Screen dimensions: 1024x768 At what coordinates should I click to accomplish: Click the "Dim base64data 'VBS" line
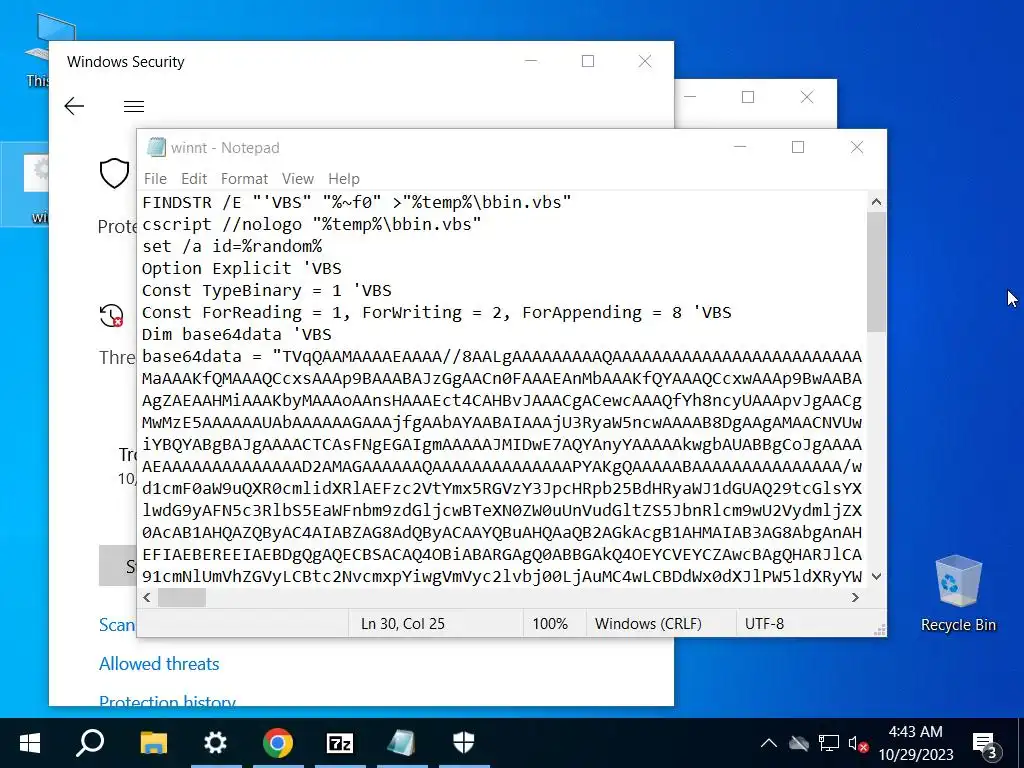point(236,334)
